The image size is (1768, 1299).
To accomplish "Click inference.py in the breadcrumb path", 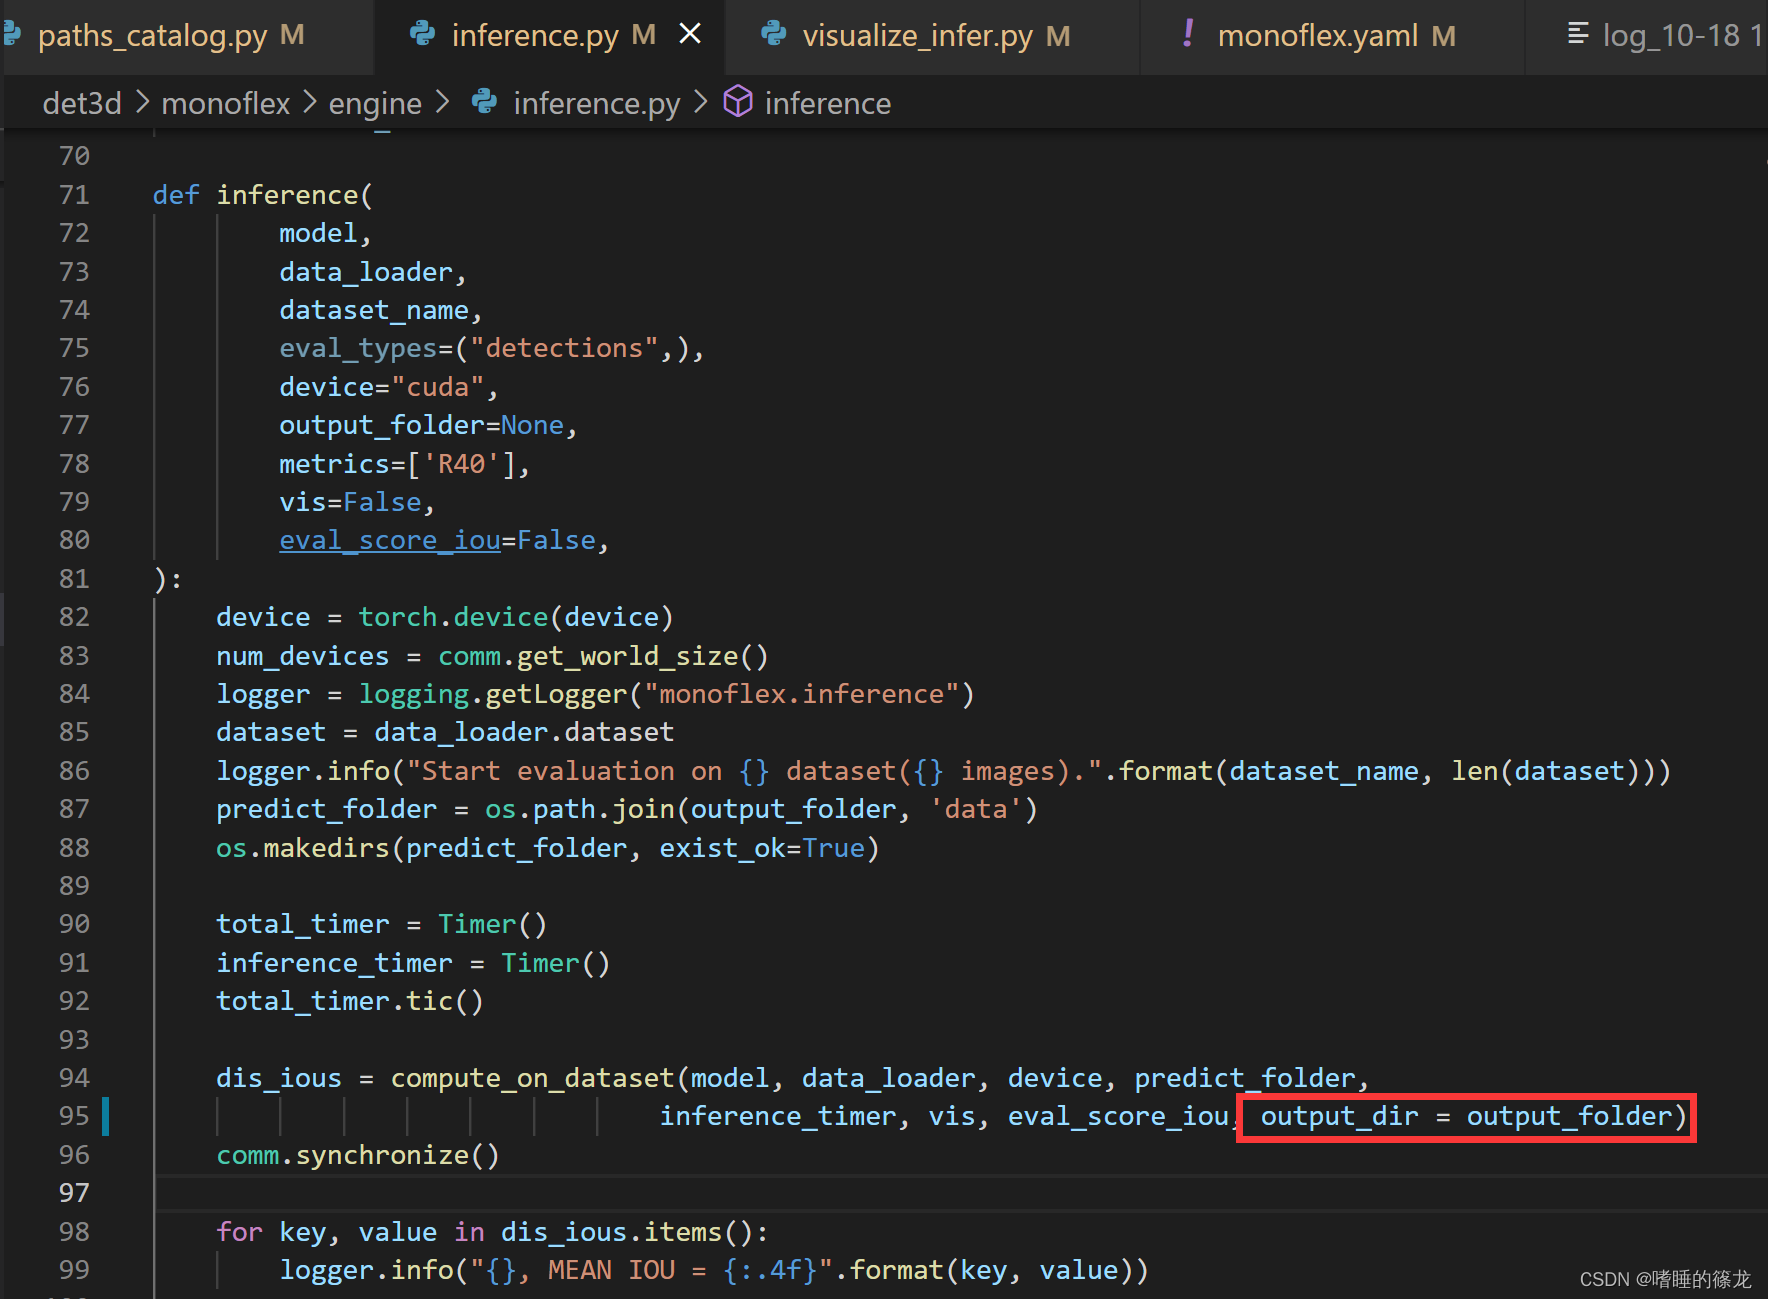I will [596, 103].
